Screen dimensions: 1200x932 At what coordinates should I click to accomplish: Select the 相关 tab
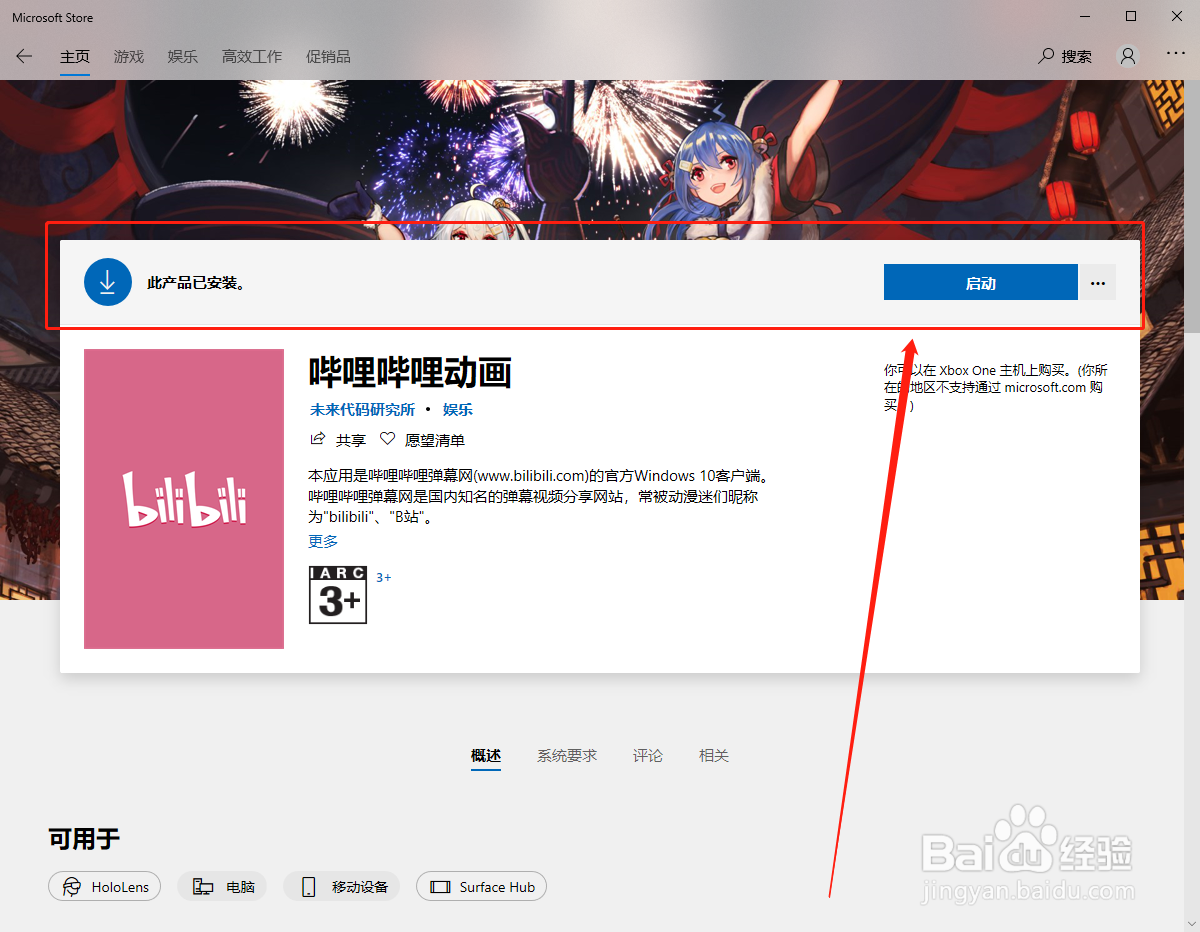coord(714,756)
